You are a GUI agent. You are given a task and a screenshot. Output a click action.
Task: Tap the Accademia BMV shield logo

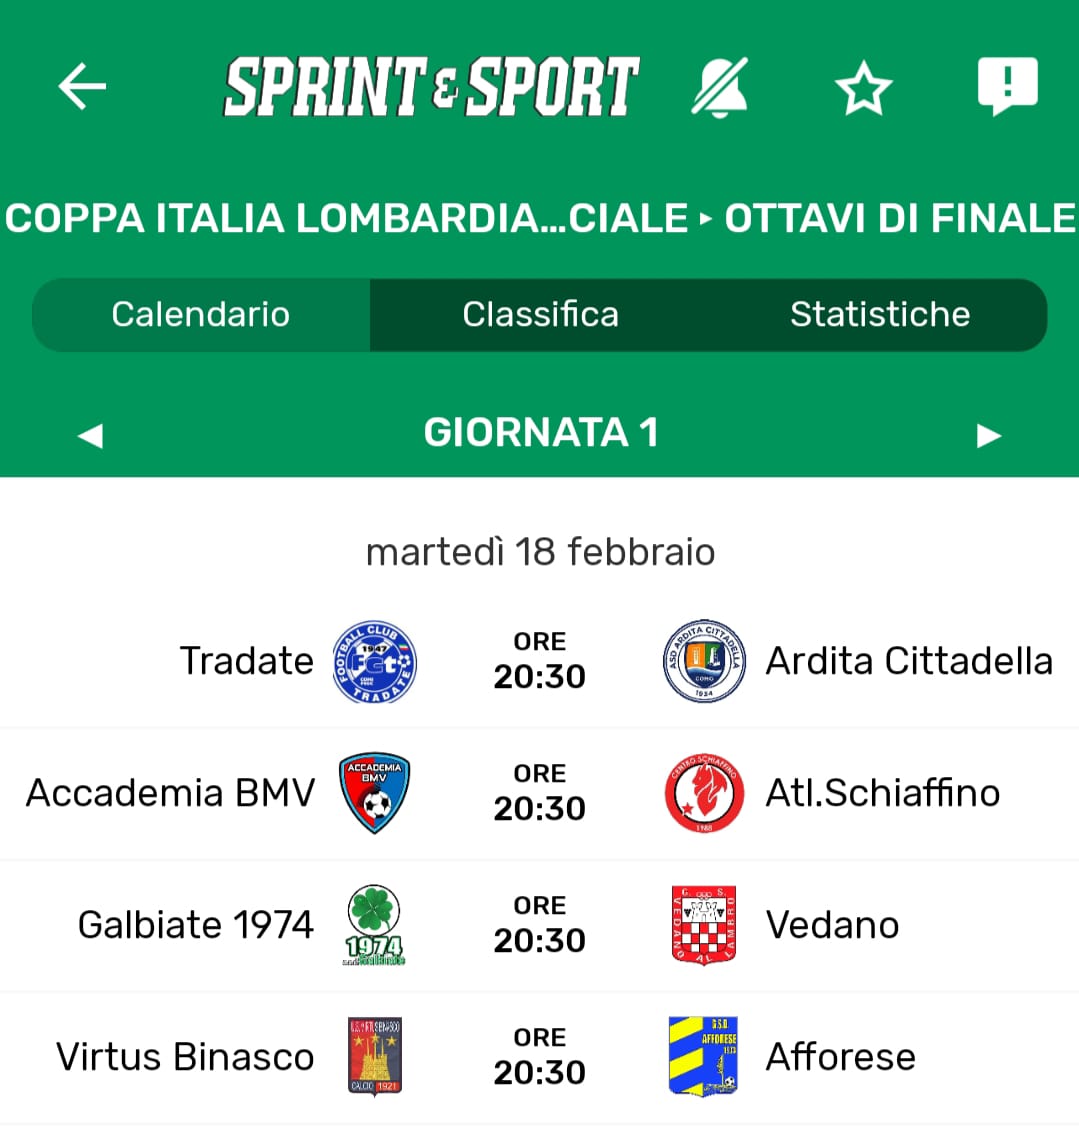pyautogui.click(x=374, y=793)
